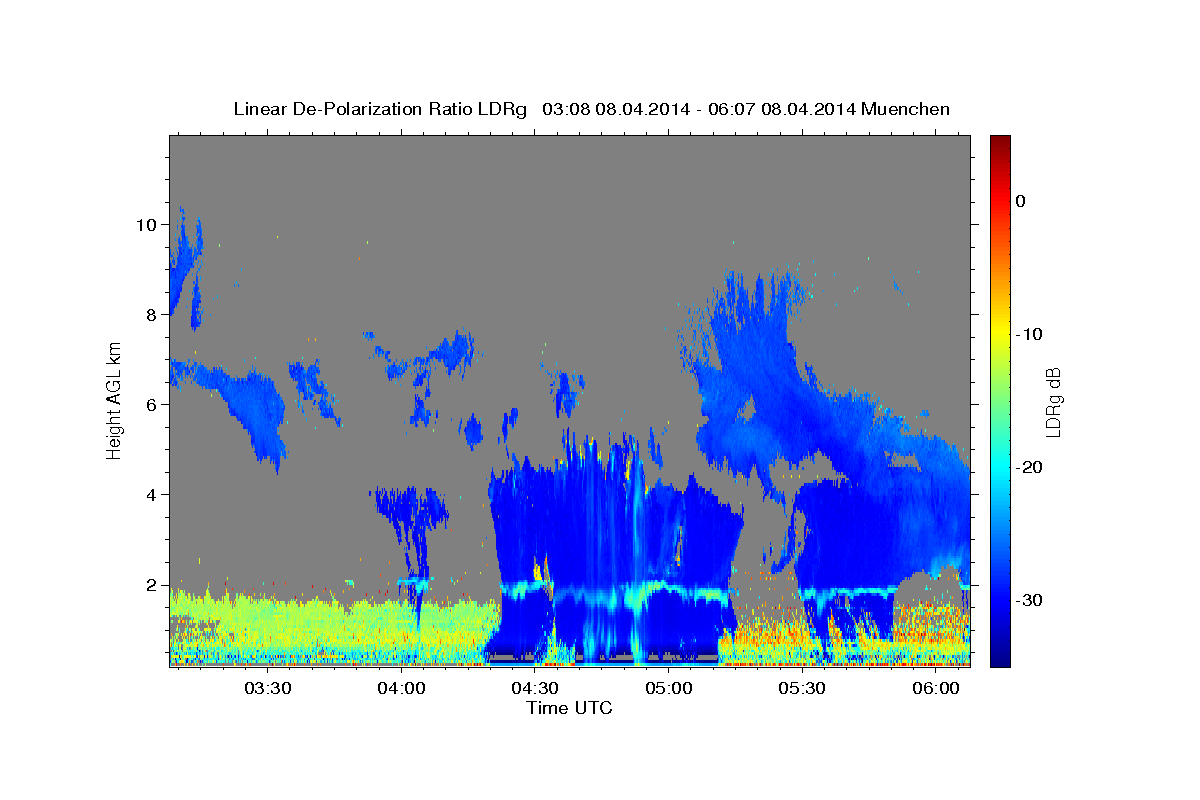Screen dimensions: 1200x800
Task: Click the 04:00 time tick label
Action: tap(402, 689)
